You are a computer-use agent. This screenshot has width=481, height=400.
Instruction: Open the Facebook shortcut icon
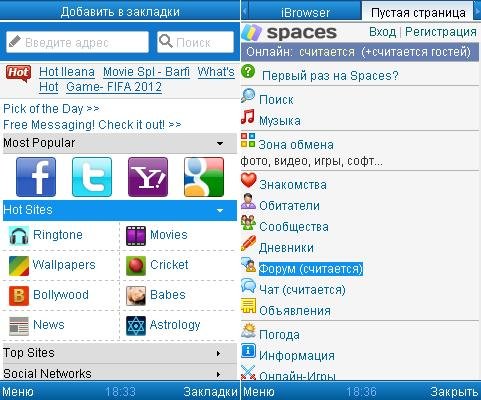[36, 177]
